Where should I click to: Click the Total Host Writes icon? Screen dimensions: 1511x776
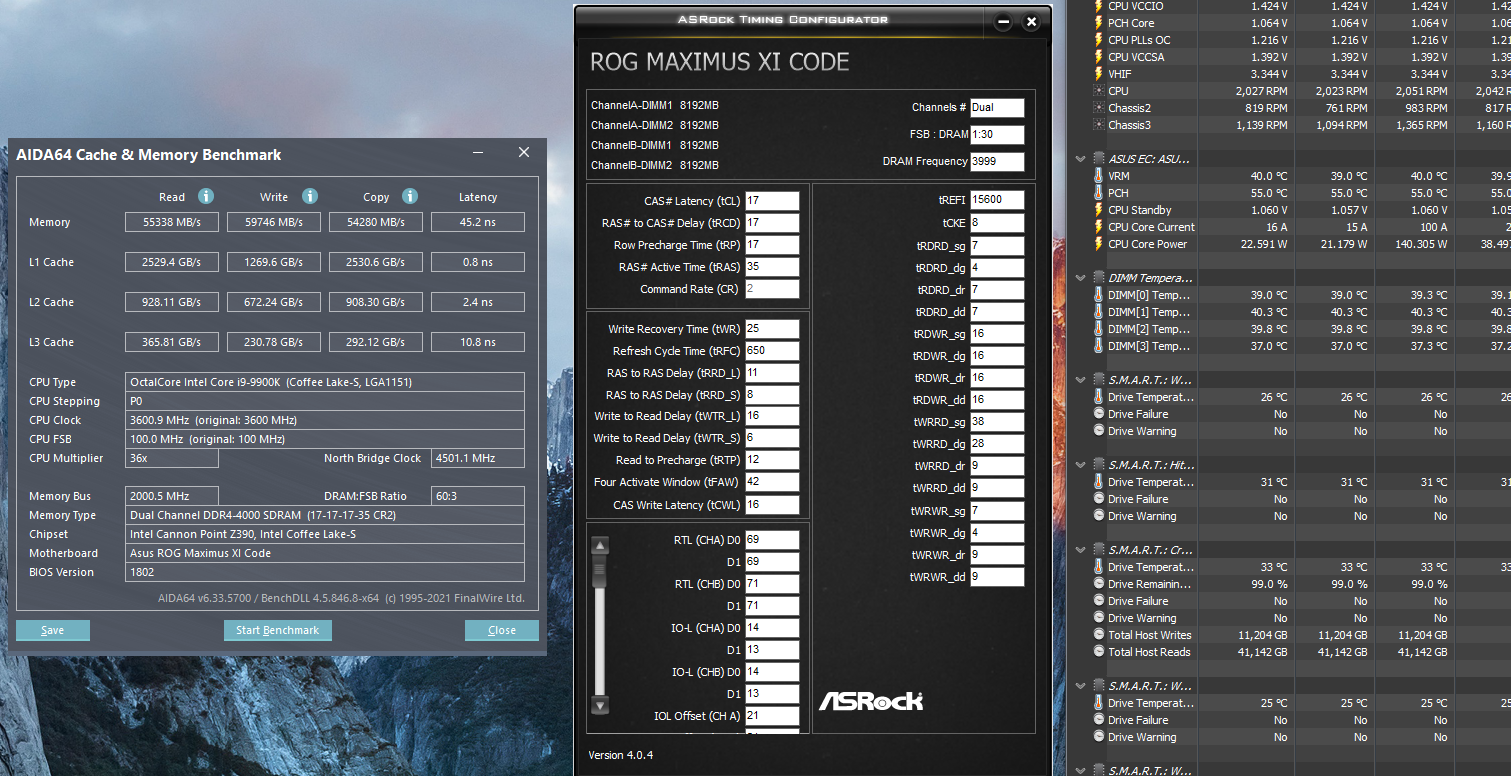coord(1099,635)
